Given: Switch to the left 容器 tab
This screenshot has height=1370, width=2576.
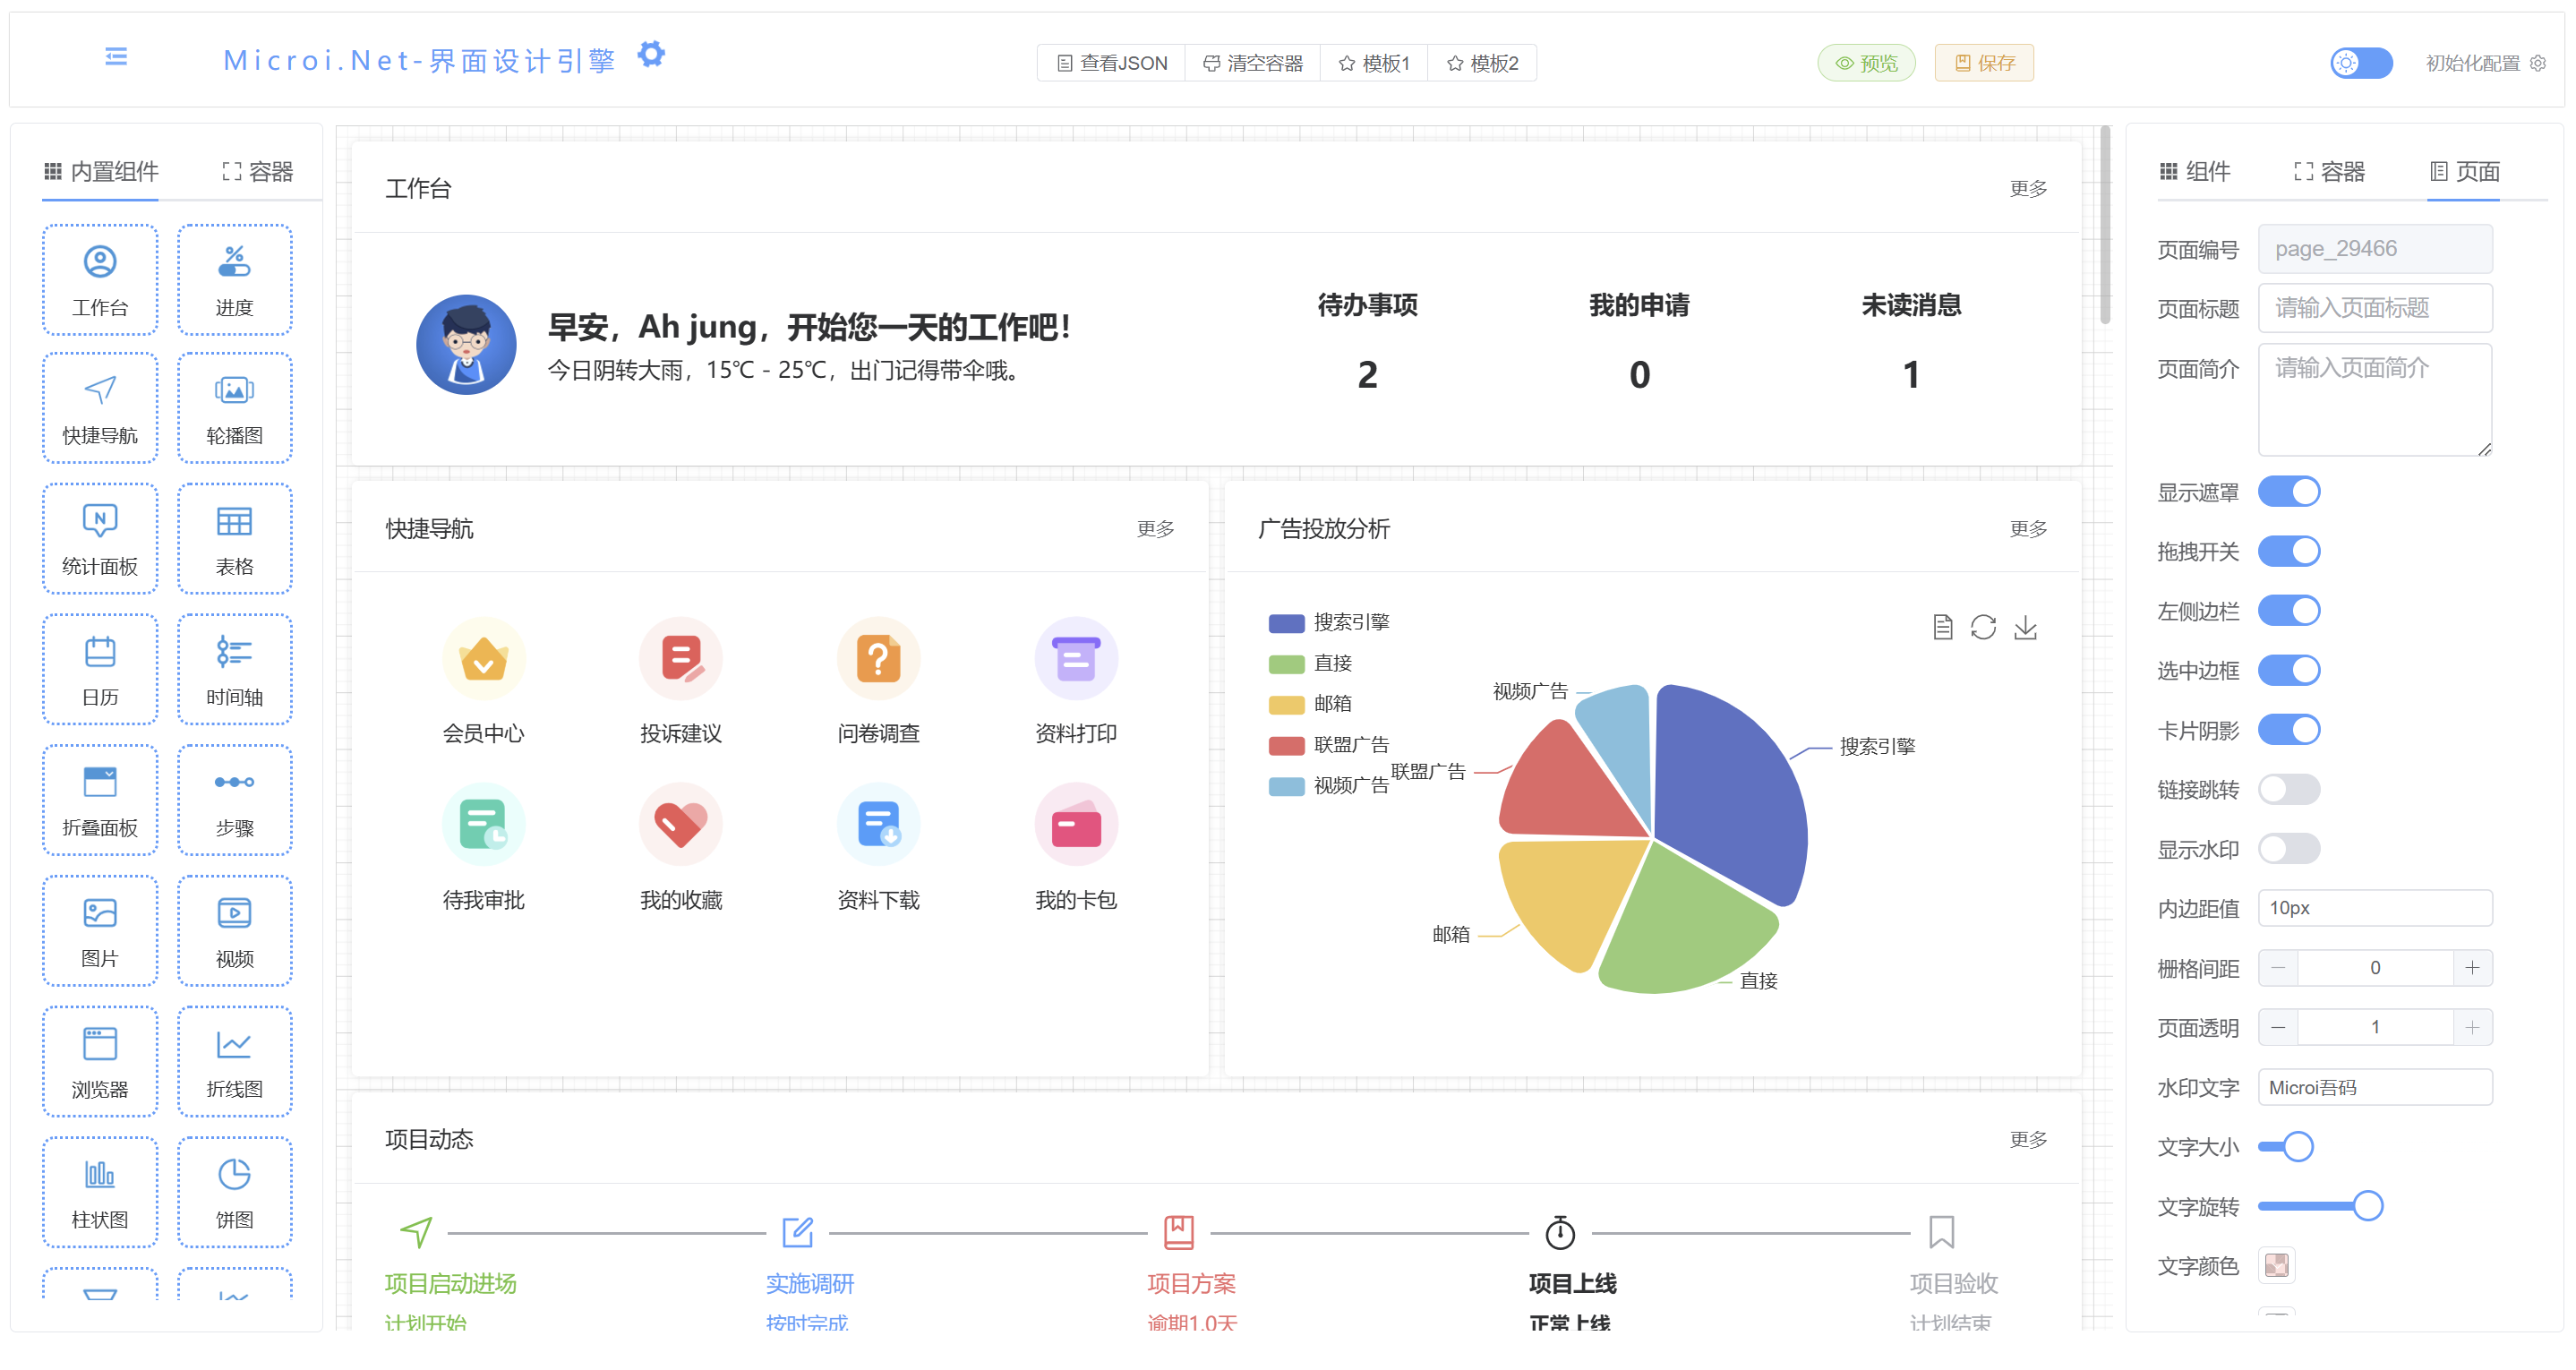Looking at the screenshot, I should click(x=257, y=172).
